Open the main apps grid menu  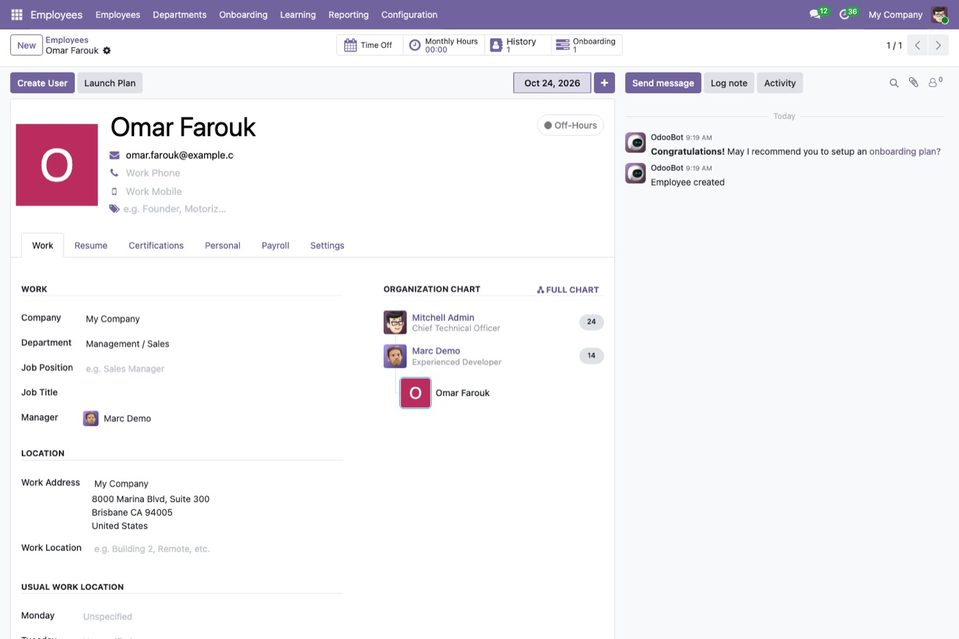point(17,15)
